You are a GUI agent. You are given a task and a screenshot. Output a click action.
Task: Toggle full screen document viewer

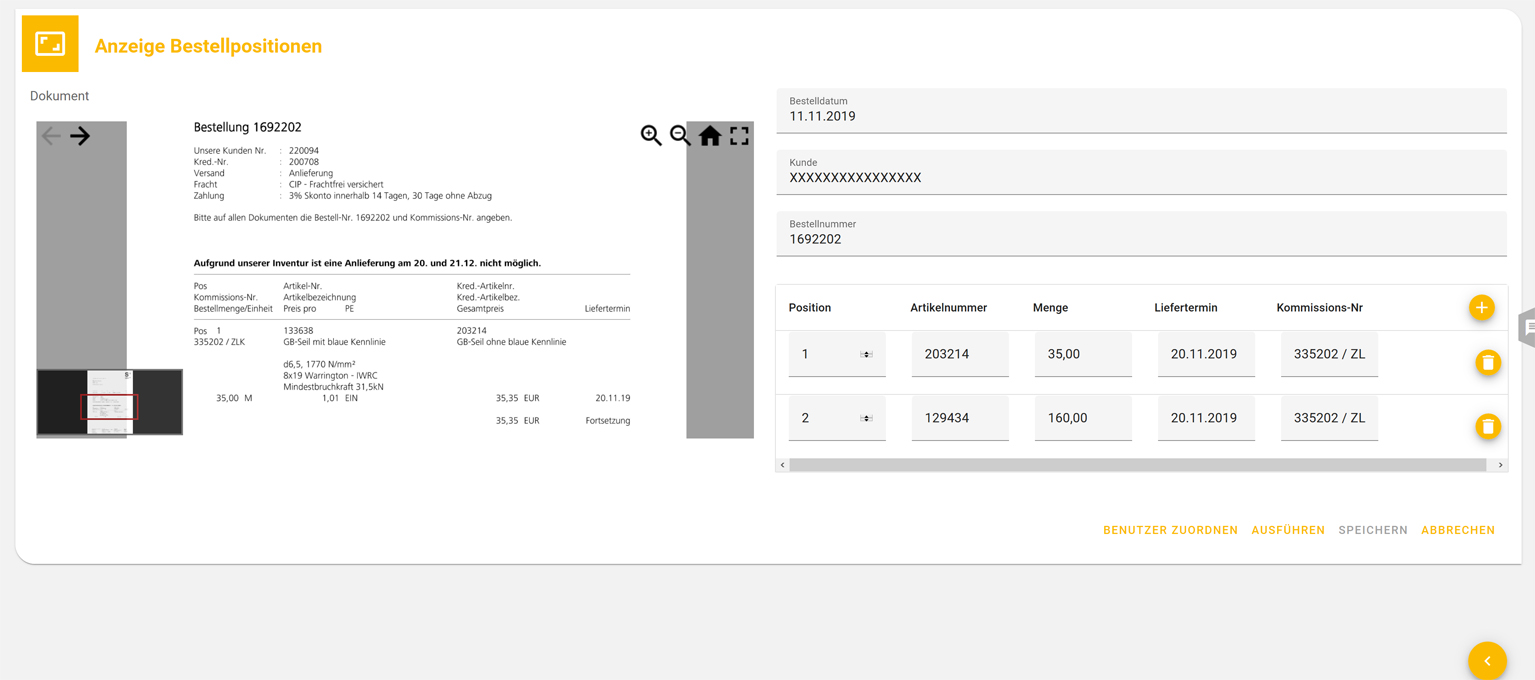click(739, 136)
